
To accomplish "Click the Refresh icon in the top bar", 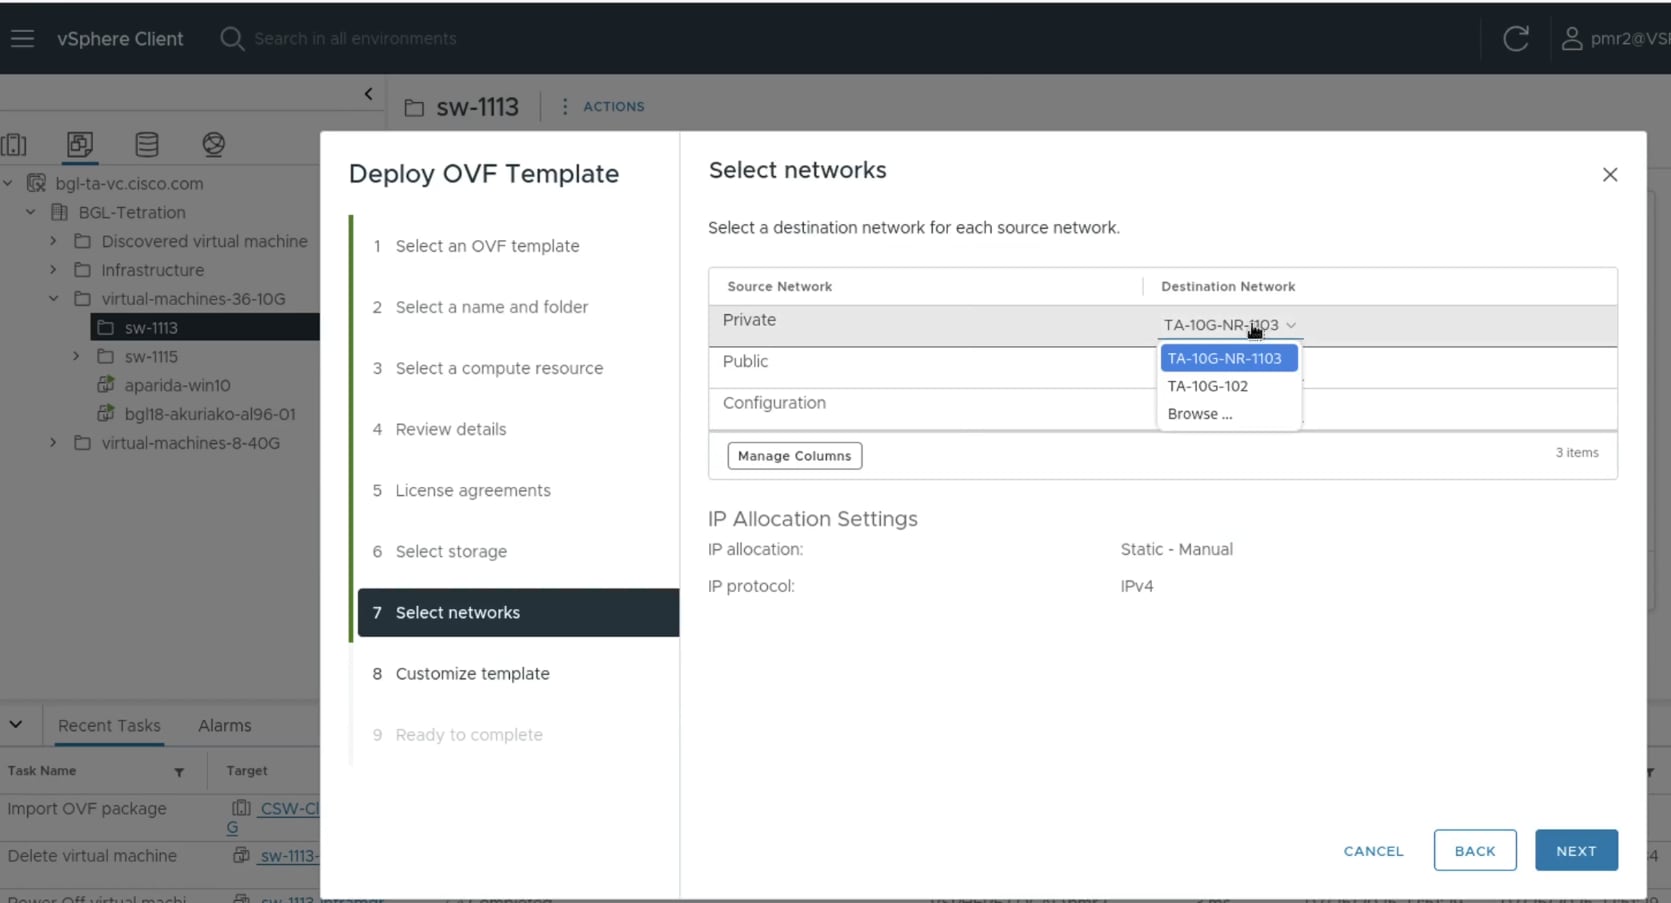I will point(1516,38).
